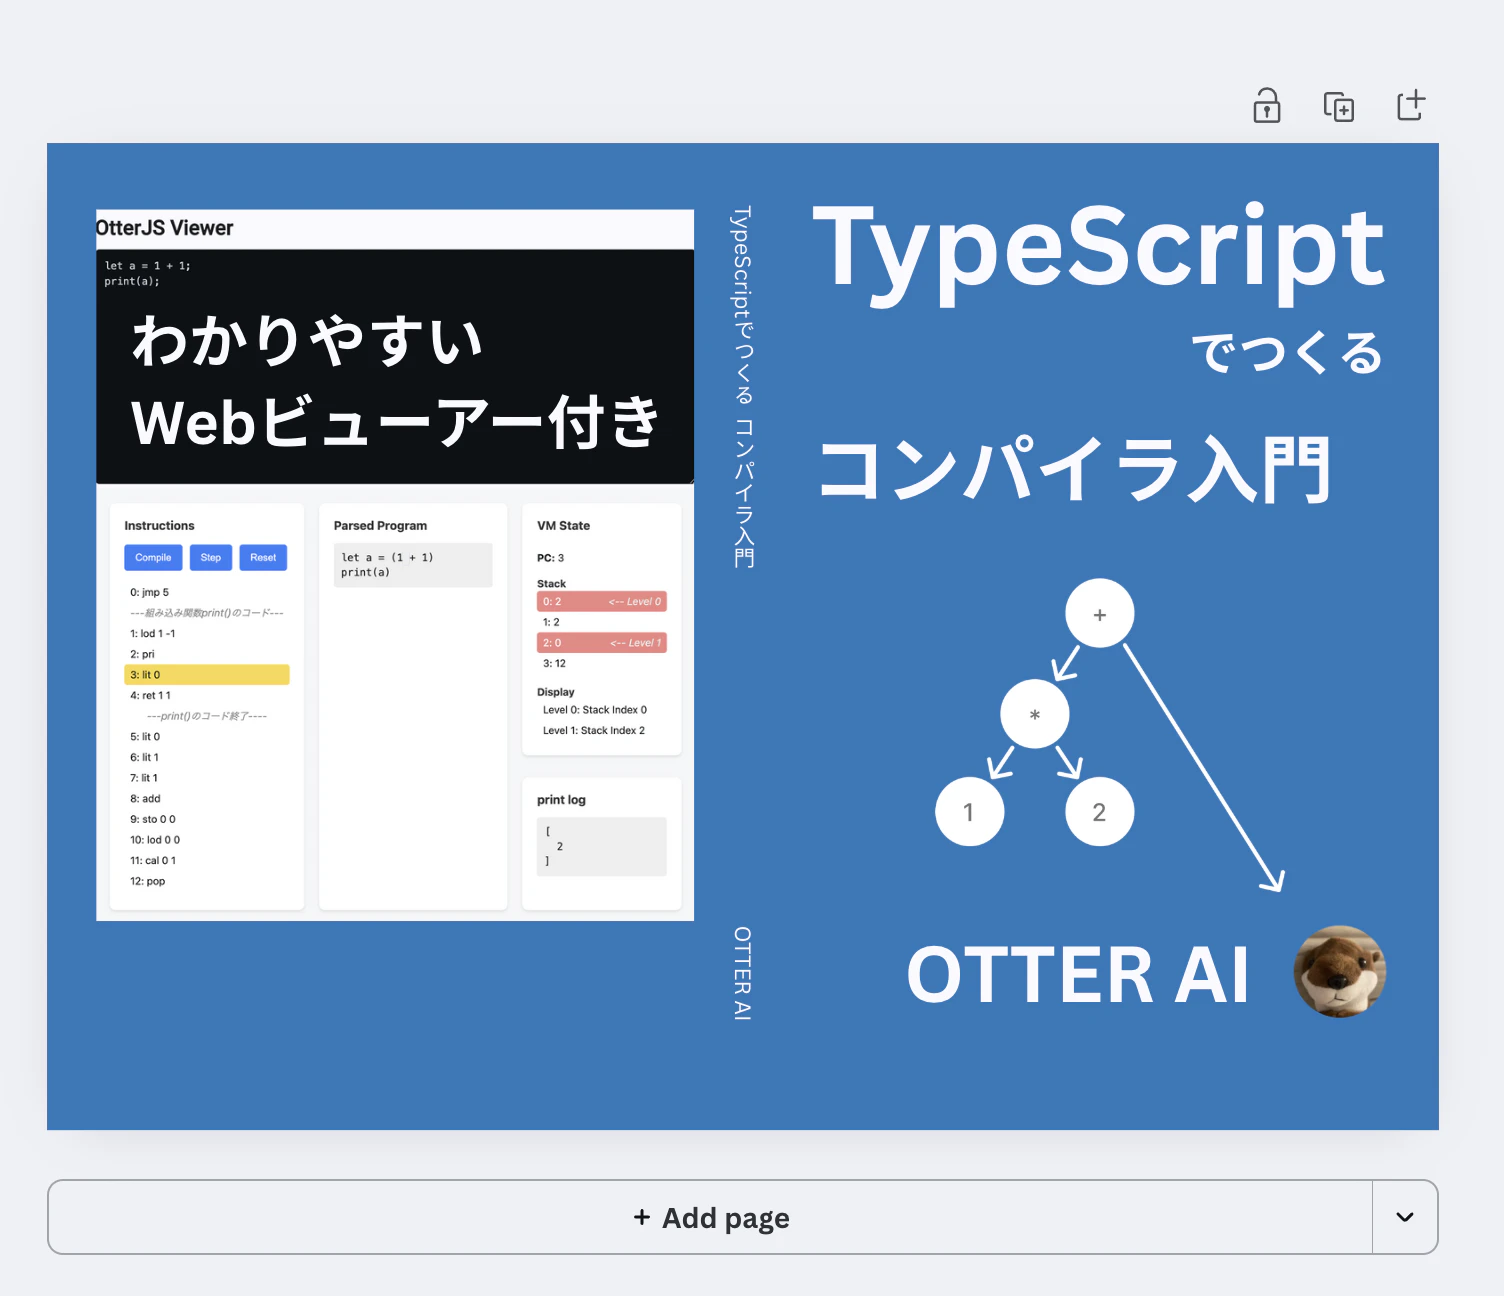Select the arrow pointing to node 2
This screenshot has height=1296, width=1504.
(x=1069, y=762)
